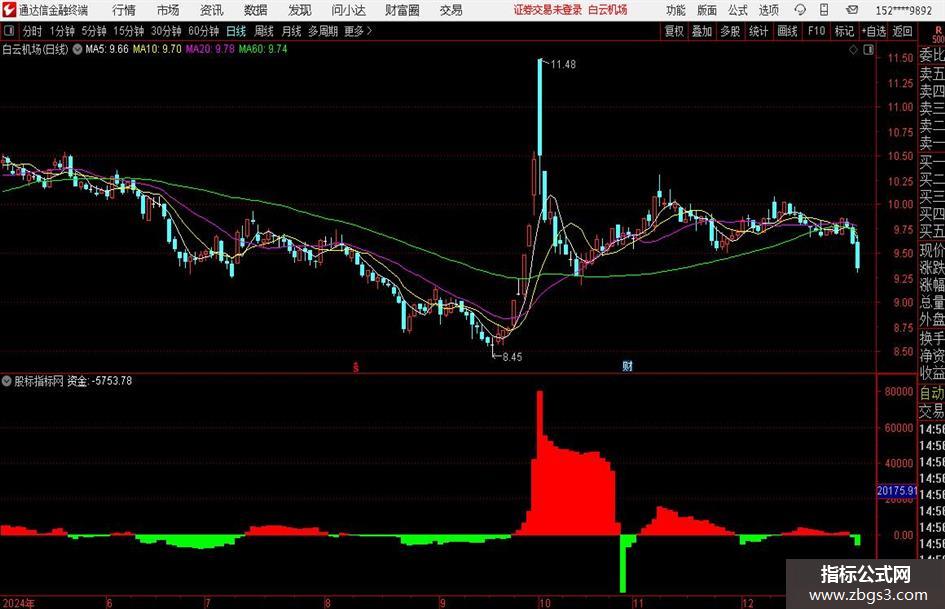Click the MA5: 9.66 label
945x609 pixels.
tap(107, 49)
